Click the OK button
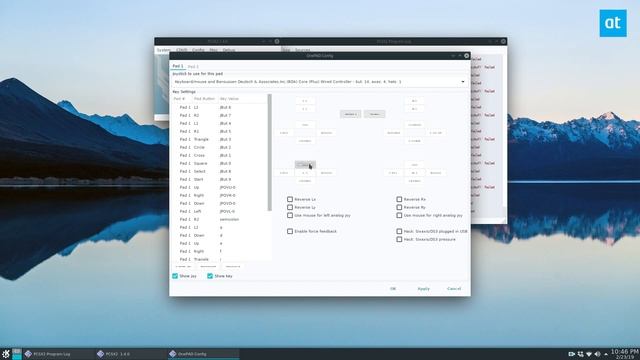 pyautogui.click(x=393, y=289)
